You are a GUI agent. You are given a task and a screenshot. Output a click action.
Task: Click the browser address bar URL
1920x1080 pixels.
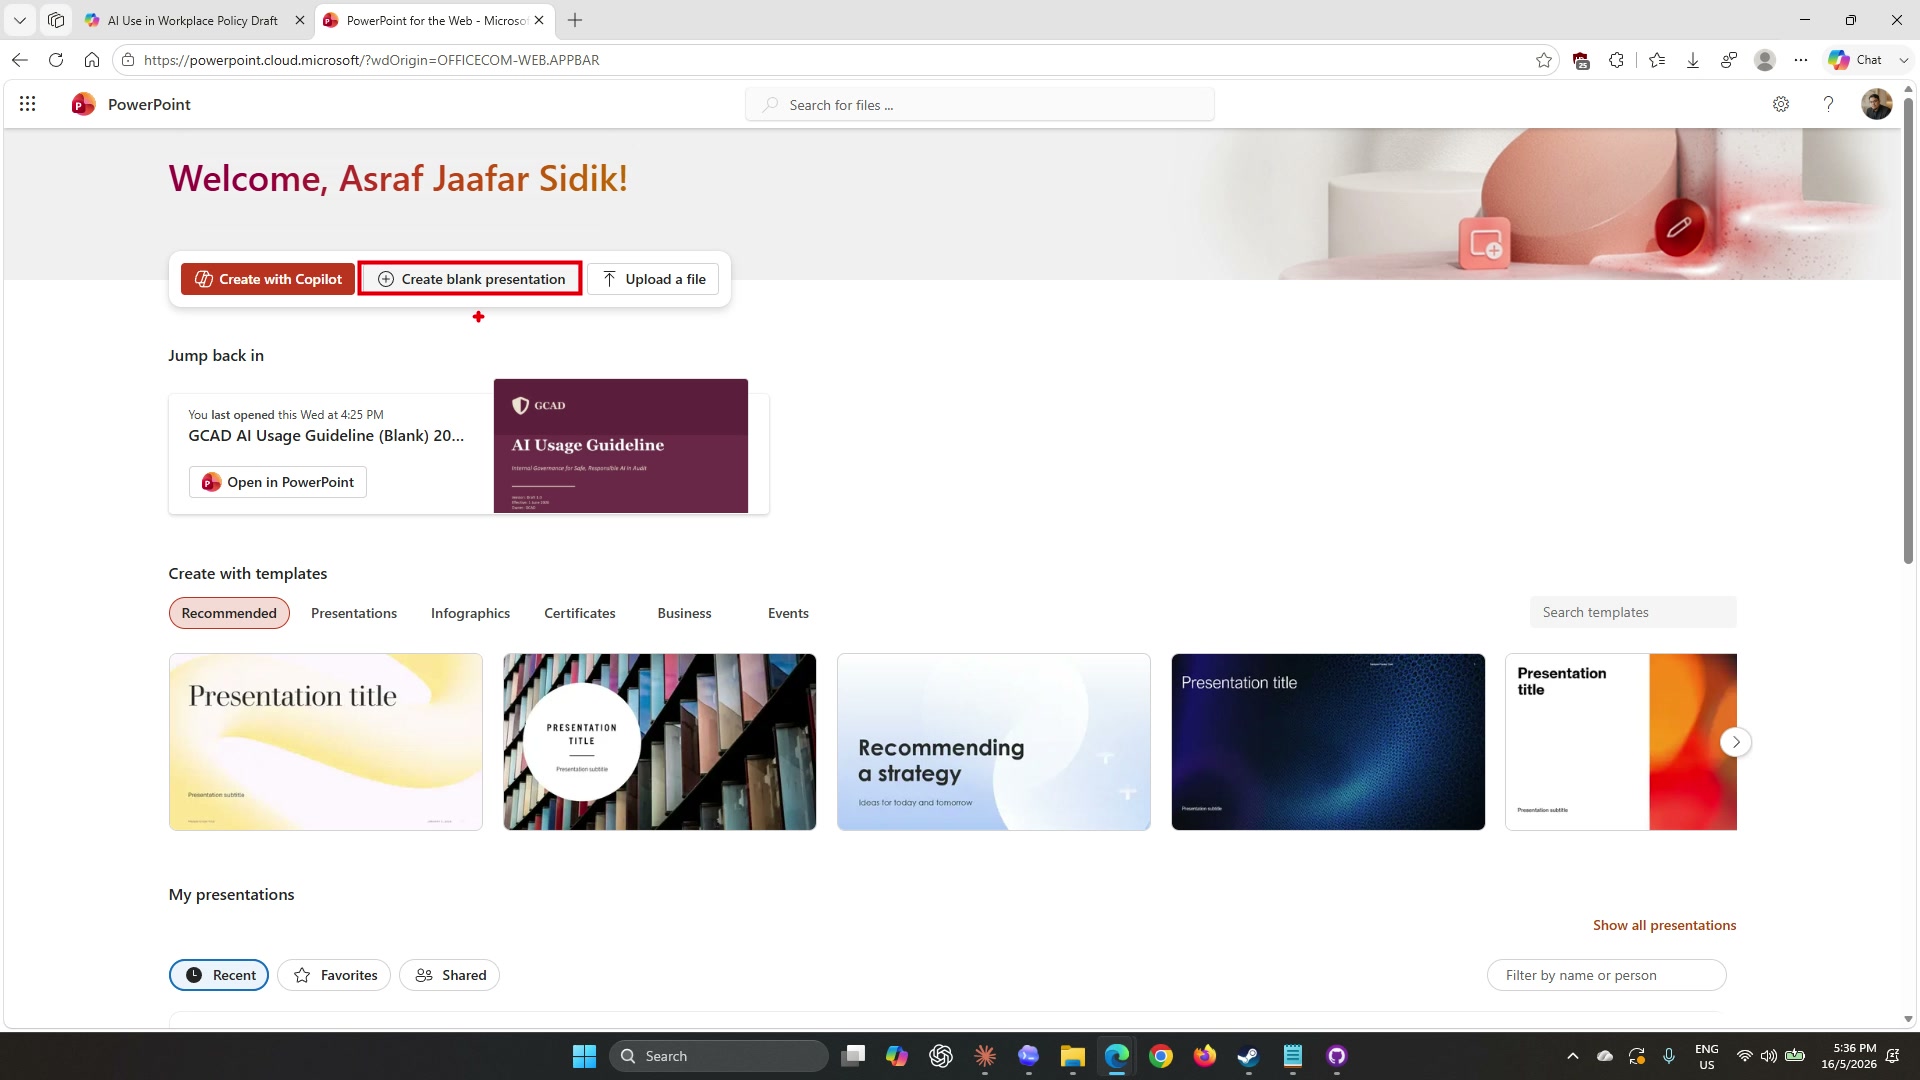tap(372, 60)
